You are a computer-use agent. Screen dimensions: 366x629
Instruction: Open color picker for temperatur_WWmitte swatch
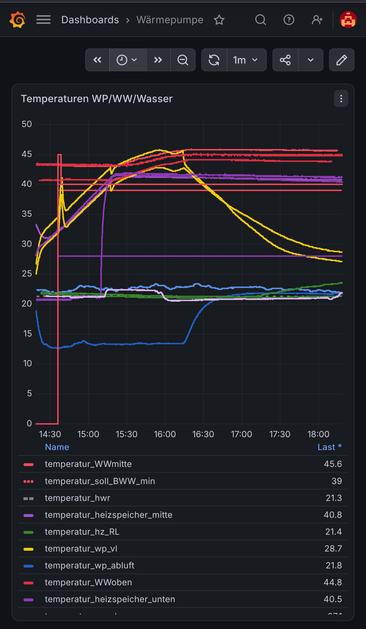click(x=28, y=464)
